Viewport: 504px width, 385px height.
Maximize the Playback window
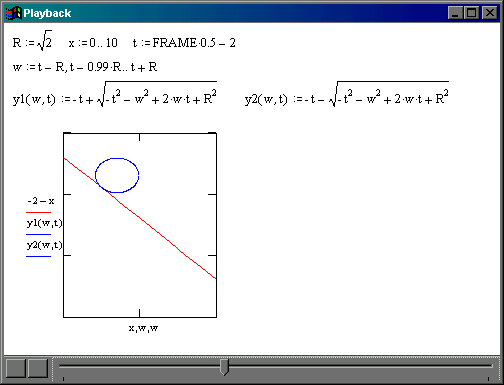tap(471, 13)
